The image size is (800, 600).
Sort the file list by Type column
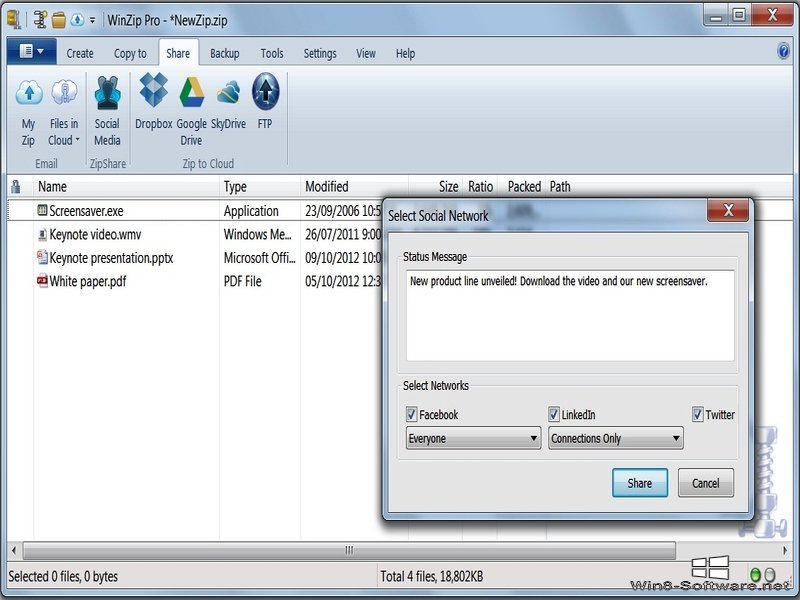click(x=260, y=187)
